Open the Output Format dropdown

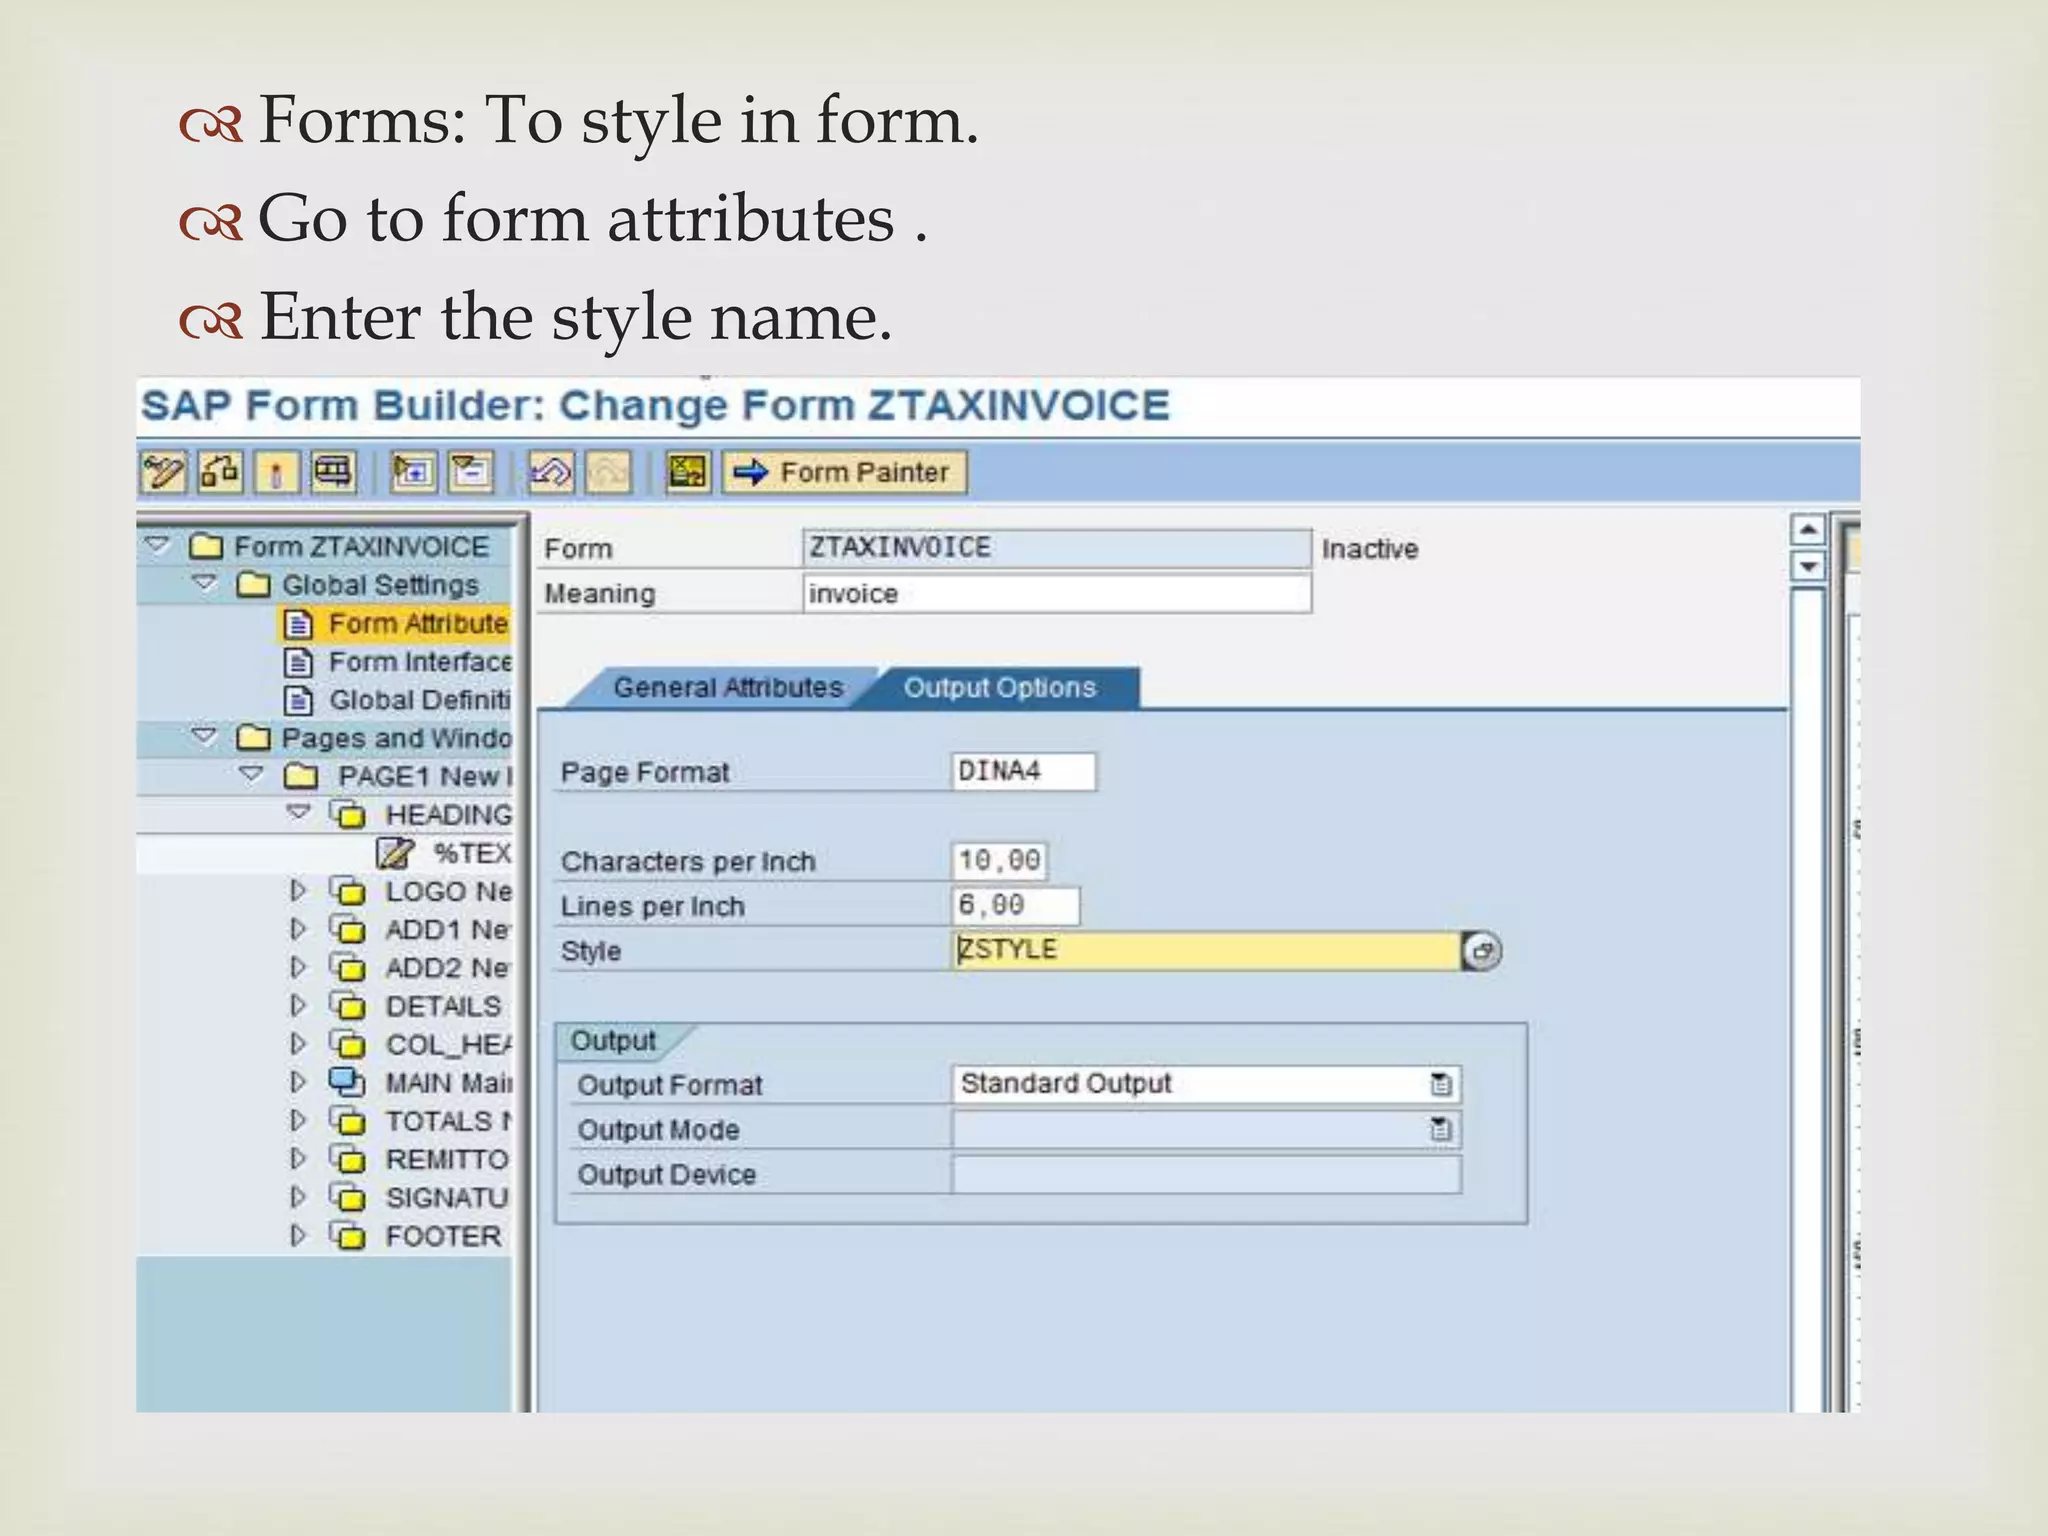tap(1440, 1084)
